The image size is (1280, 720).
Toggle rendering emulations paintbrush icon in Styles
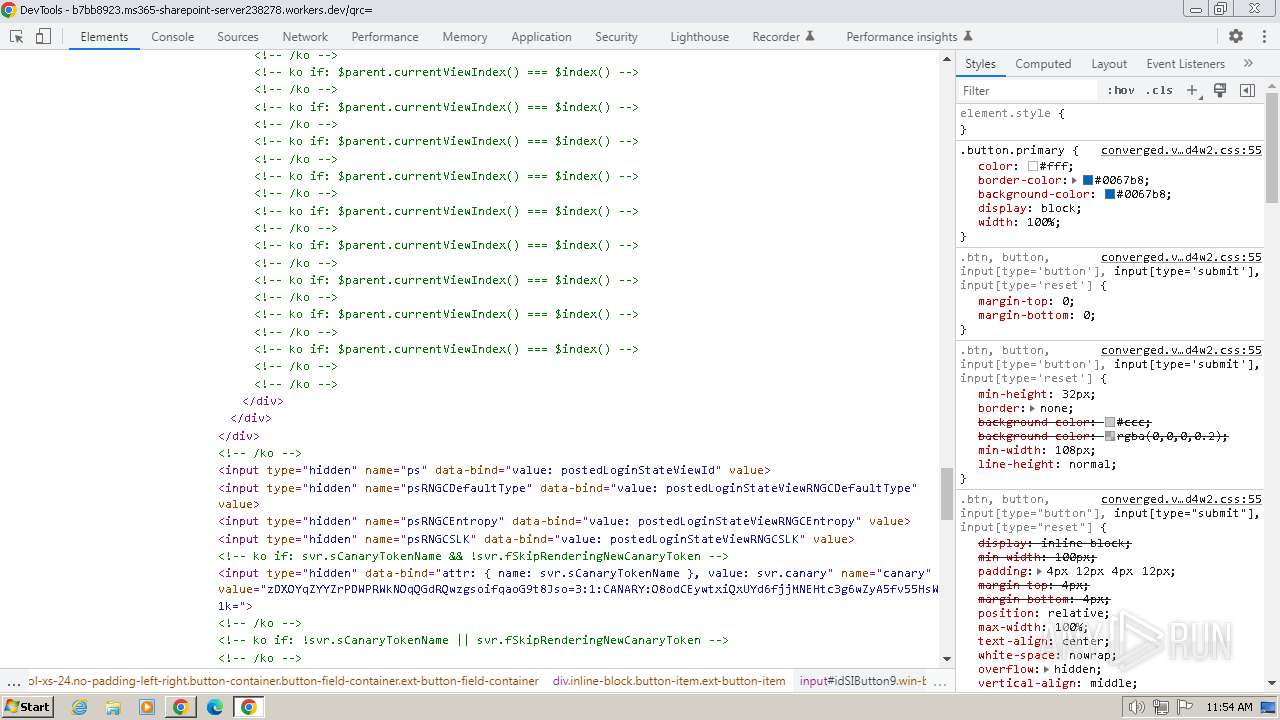coord(1220,90)
